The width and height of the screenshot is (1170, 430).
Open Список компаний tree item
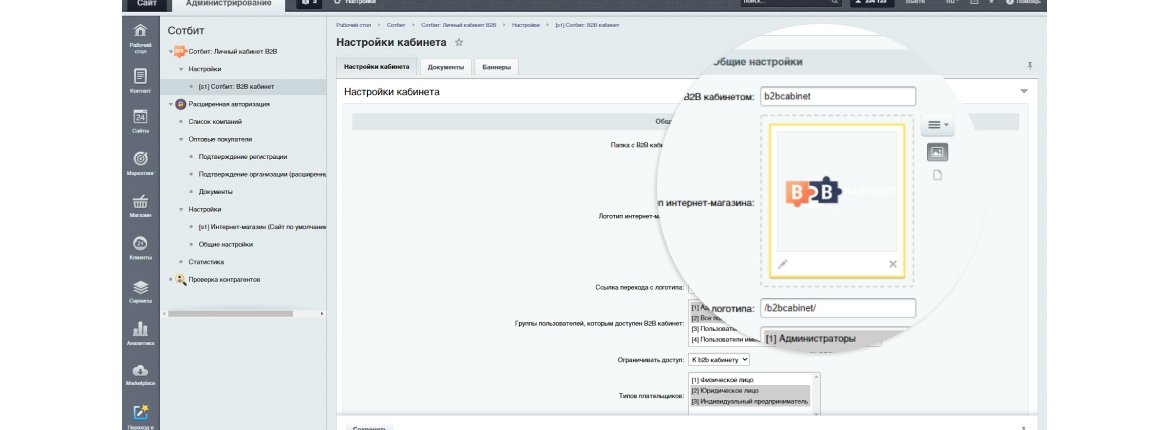click(x=215, y=122)
